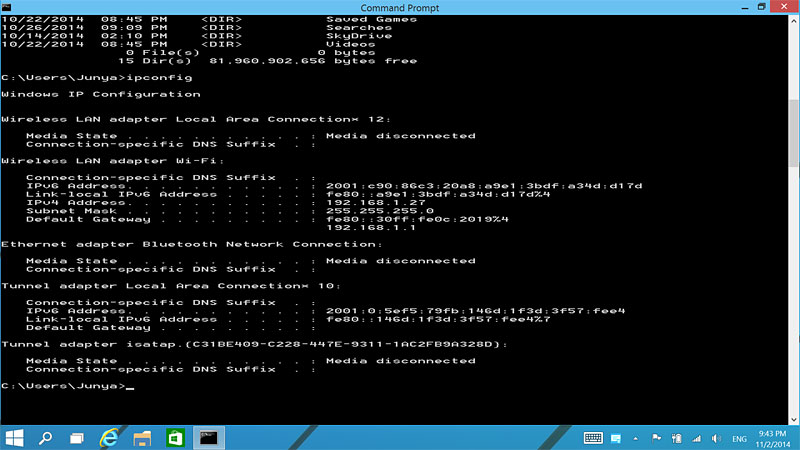
Task: Click the prompt line C:\Users\Junya> cursor
Action: point(130,387)
